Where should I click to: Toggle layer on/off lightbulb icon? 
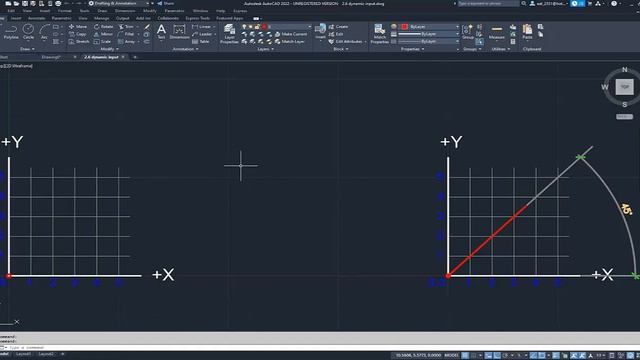pyautogui.click(x=244, y=27)
